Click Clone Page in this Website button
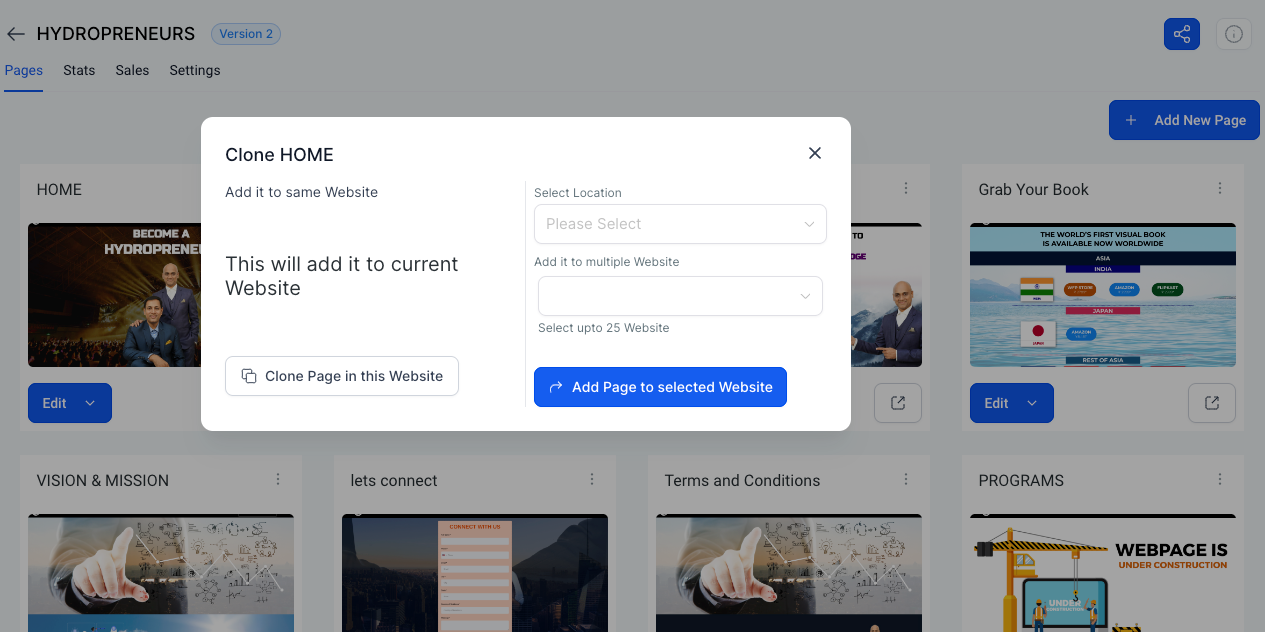This screenshot has width=1265, height=632. point(341,376)
